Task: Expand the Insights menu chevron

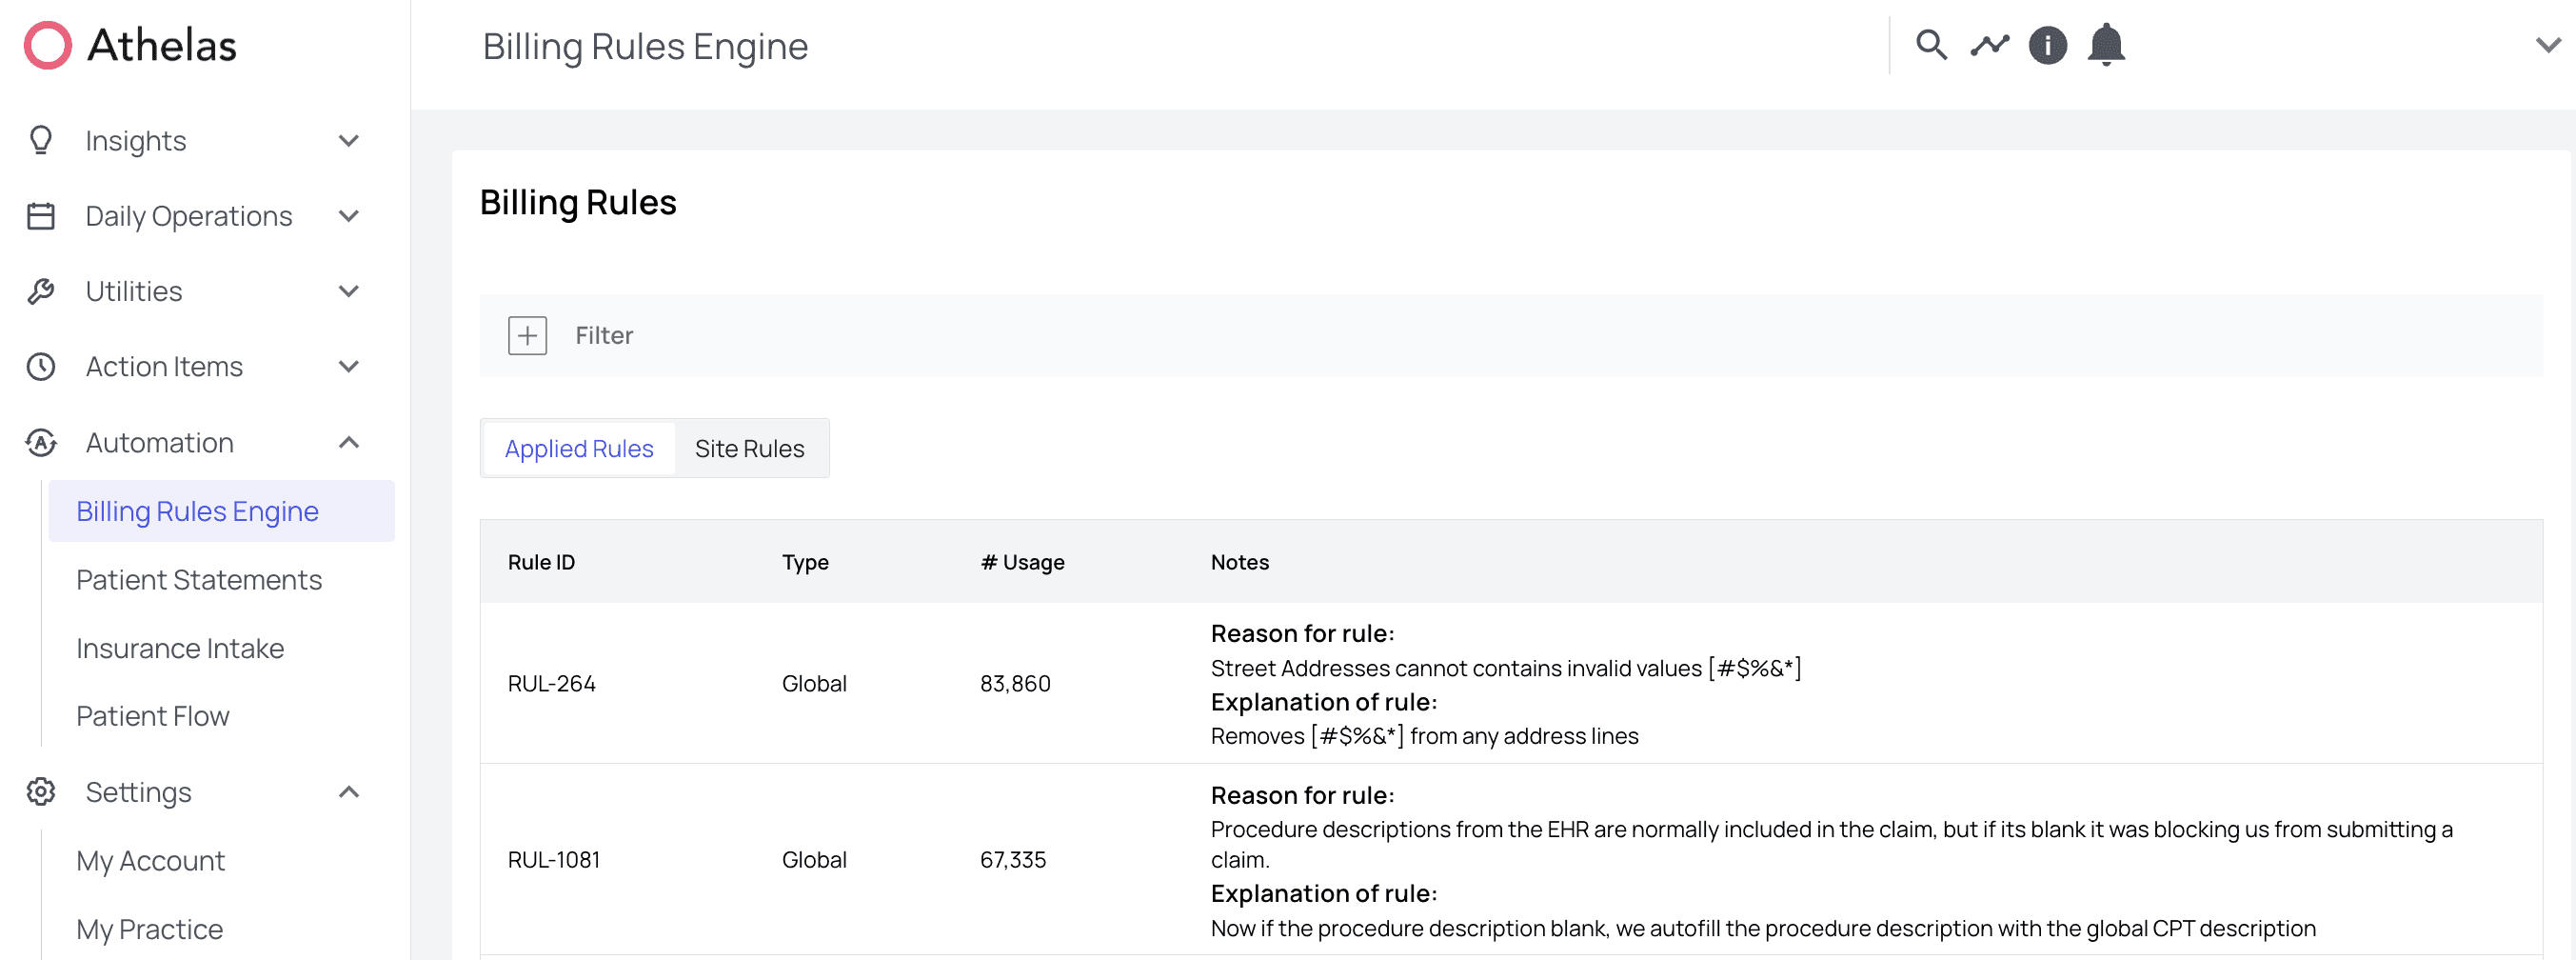Action: pyautogui.click(x=348, y=141)
